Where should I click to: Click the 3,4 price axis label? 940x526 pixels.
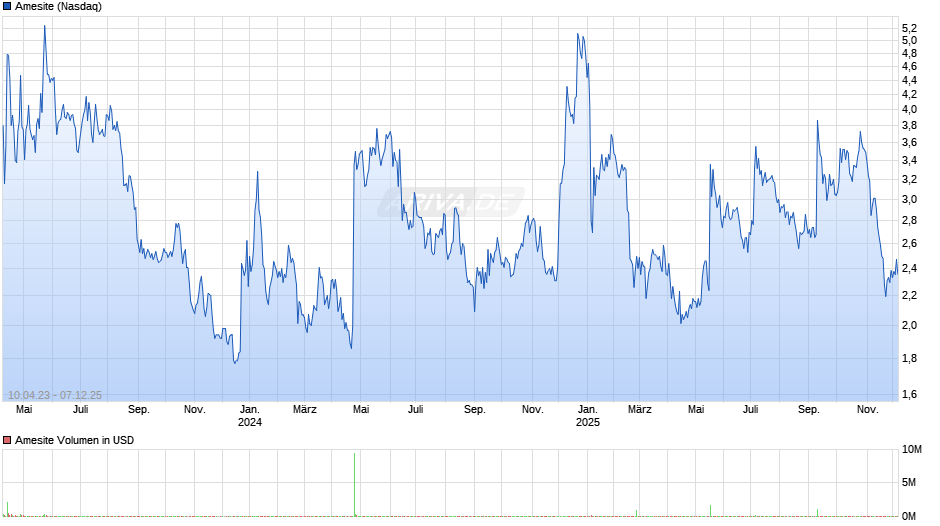tap(909, 161)
